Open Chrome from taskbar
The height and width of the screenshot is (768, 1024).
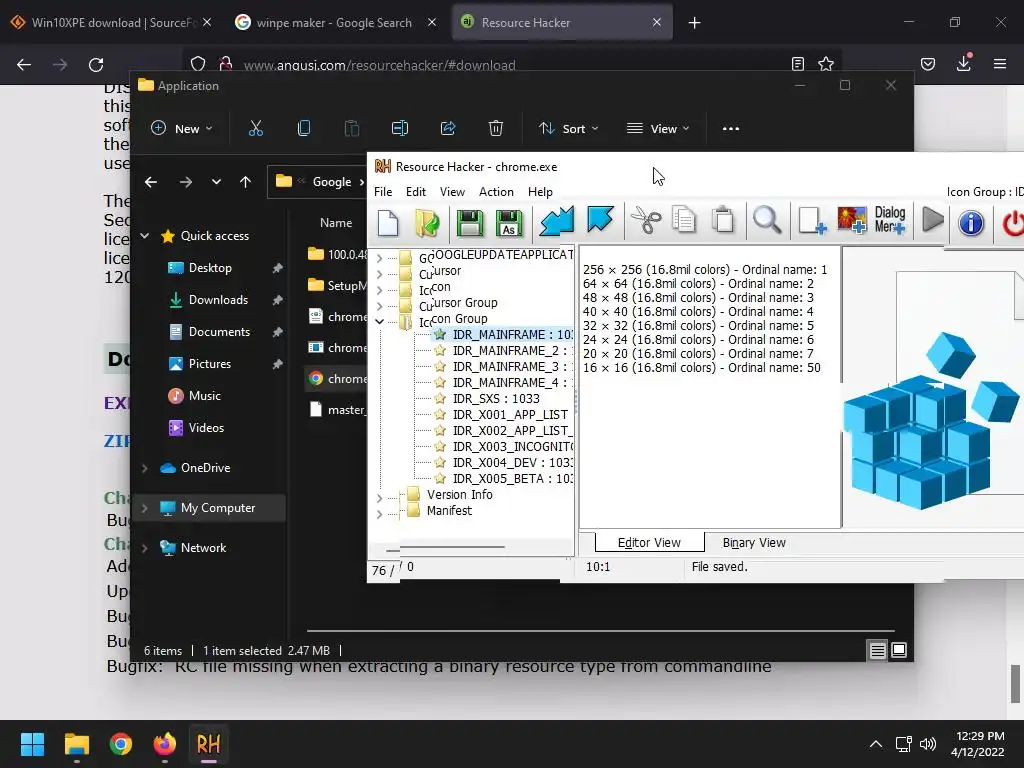click(120, 744)
